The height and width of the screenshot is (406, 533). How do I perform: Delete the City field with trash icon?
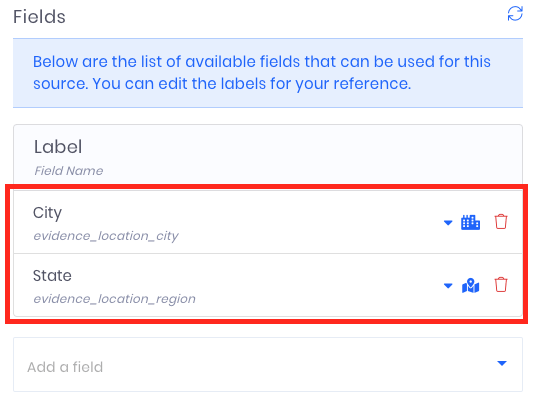point(501,222)
